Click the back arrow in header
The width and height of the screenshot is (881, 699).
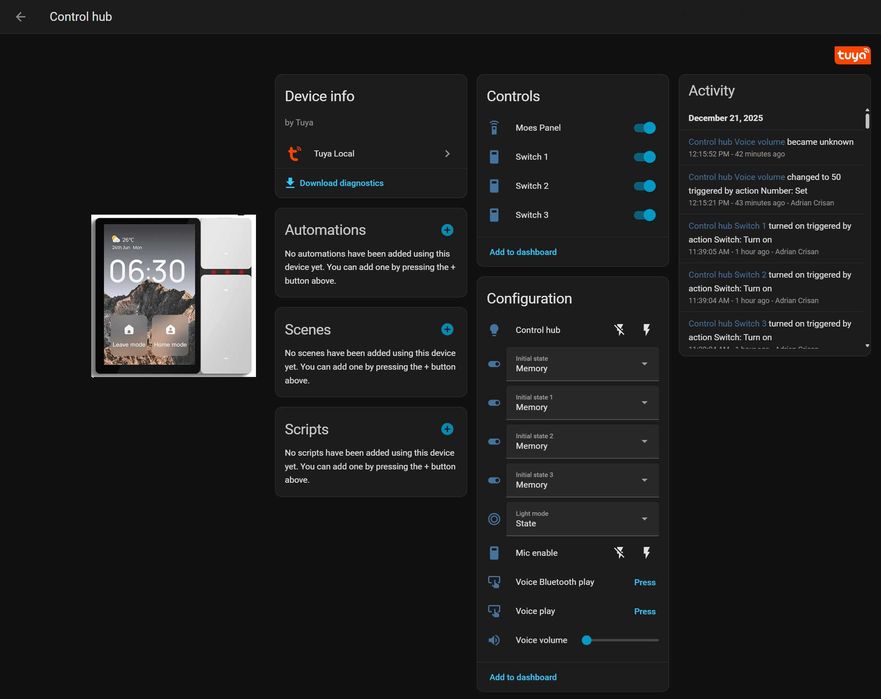point(21,17)
